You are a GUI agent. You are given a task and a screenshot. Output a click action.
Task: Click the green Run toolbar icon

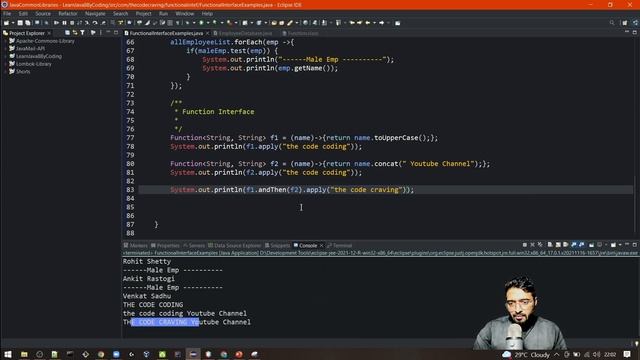tap(201, 23)
